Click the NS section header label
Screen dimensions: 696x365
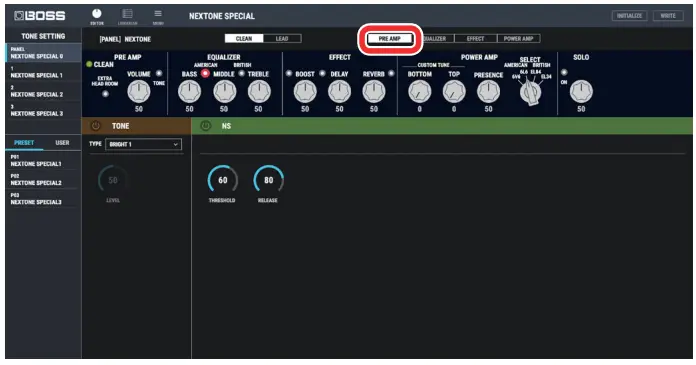pyautogui.click(x=226, y=126)
